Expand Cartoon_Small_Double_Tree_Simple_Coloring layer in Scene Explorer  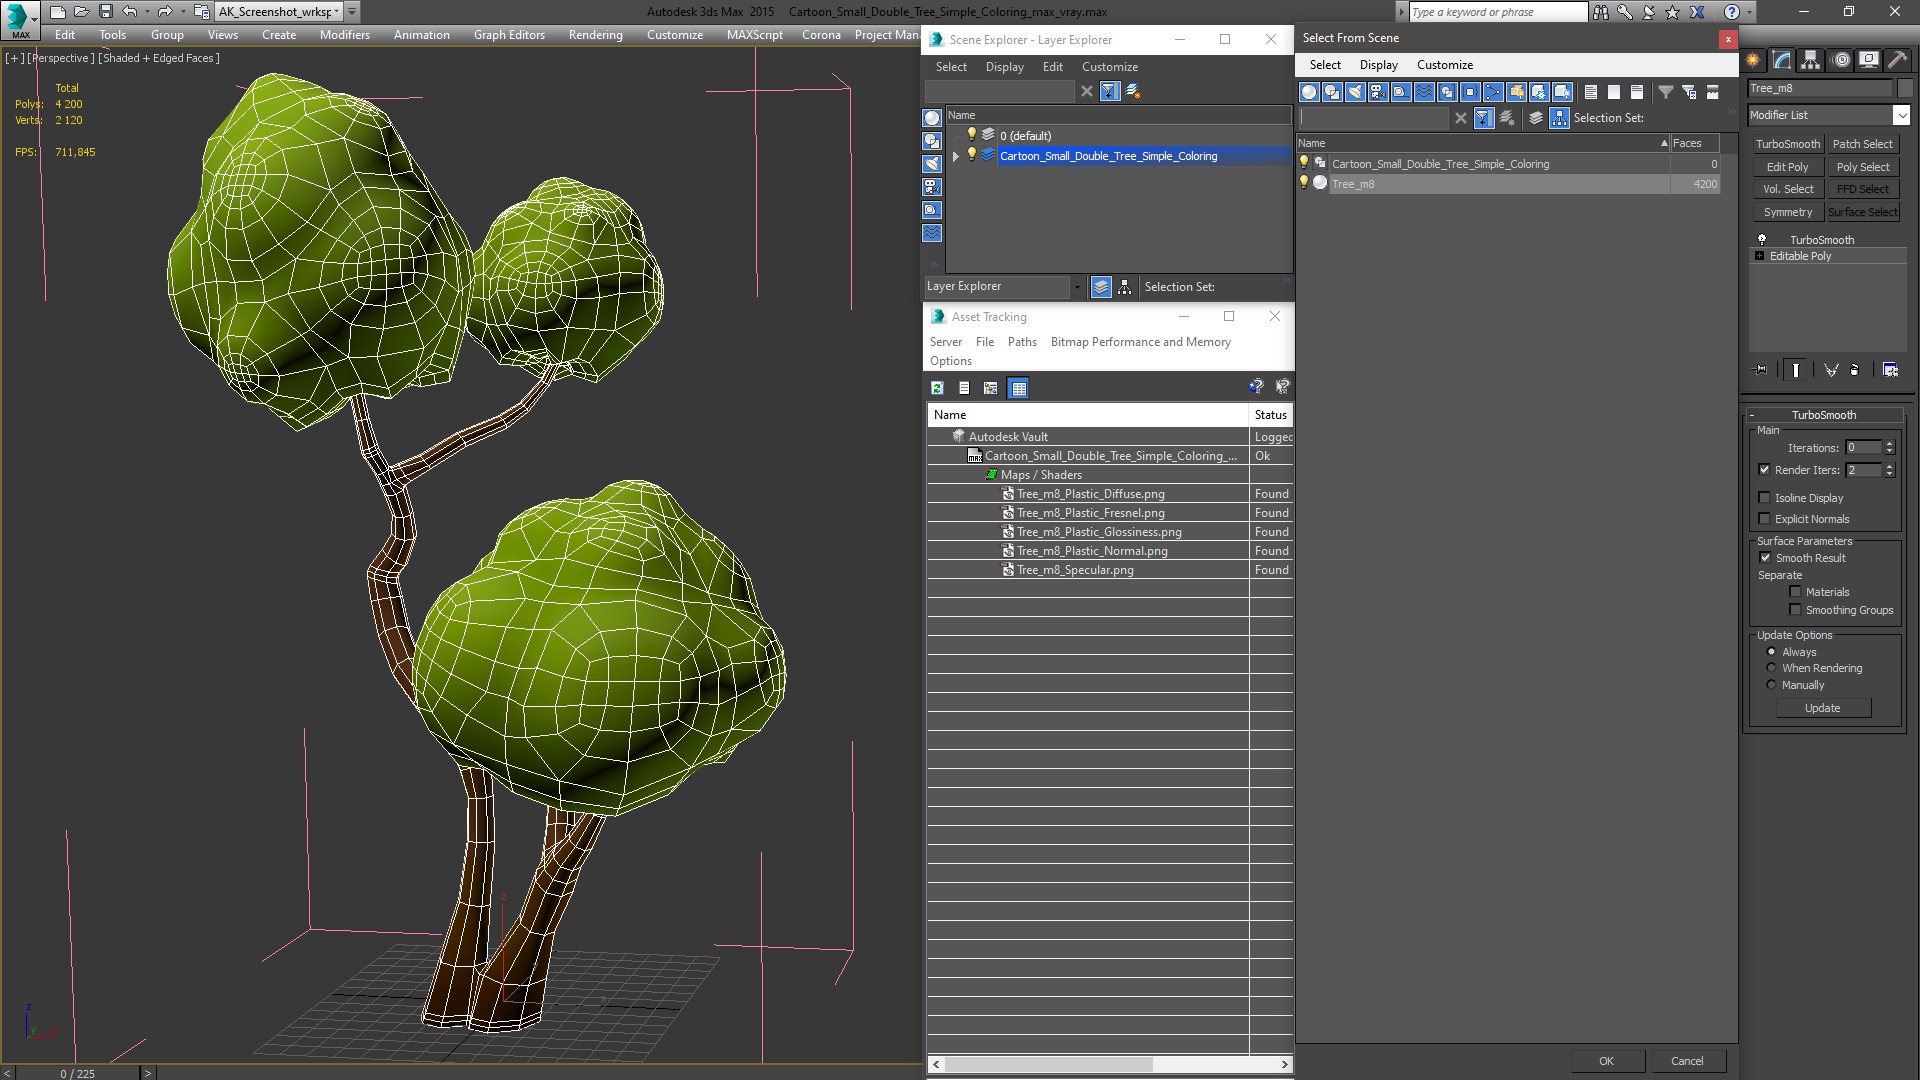click(956, 156)
